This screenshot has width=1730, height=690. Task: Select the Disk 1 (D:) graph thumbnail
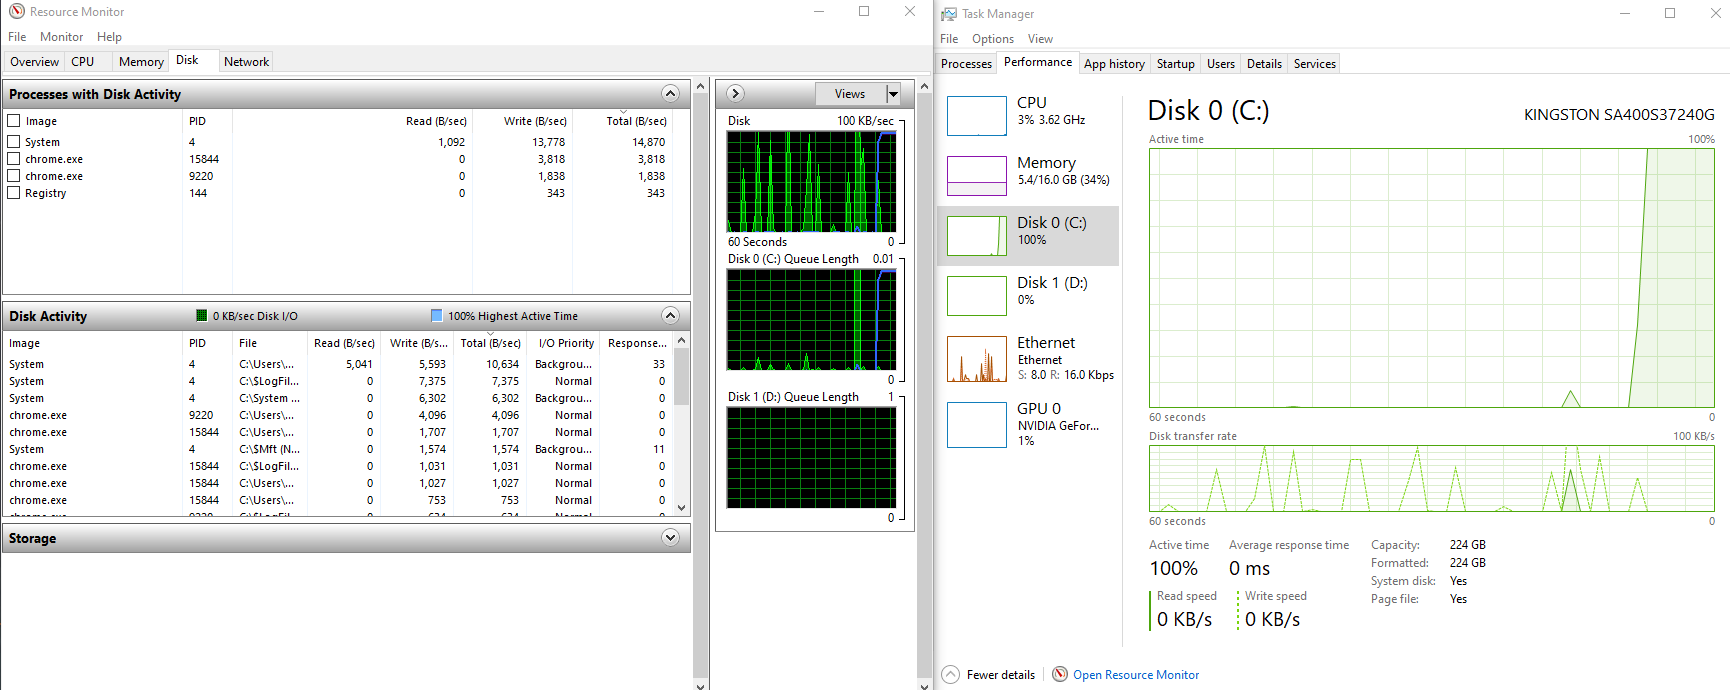coord(976,296)
